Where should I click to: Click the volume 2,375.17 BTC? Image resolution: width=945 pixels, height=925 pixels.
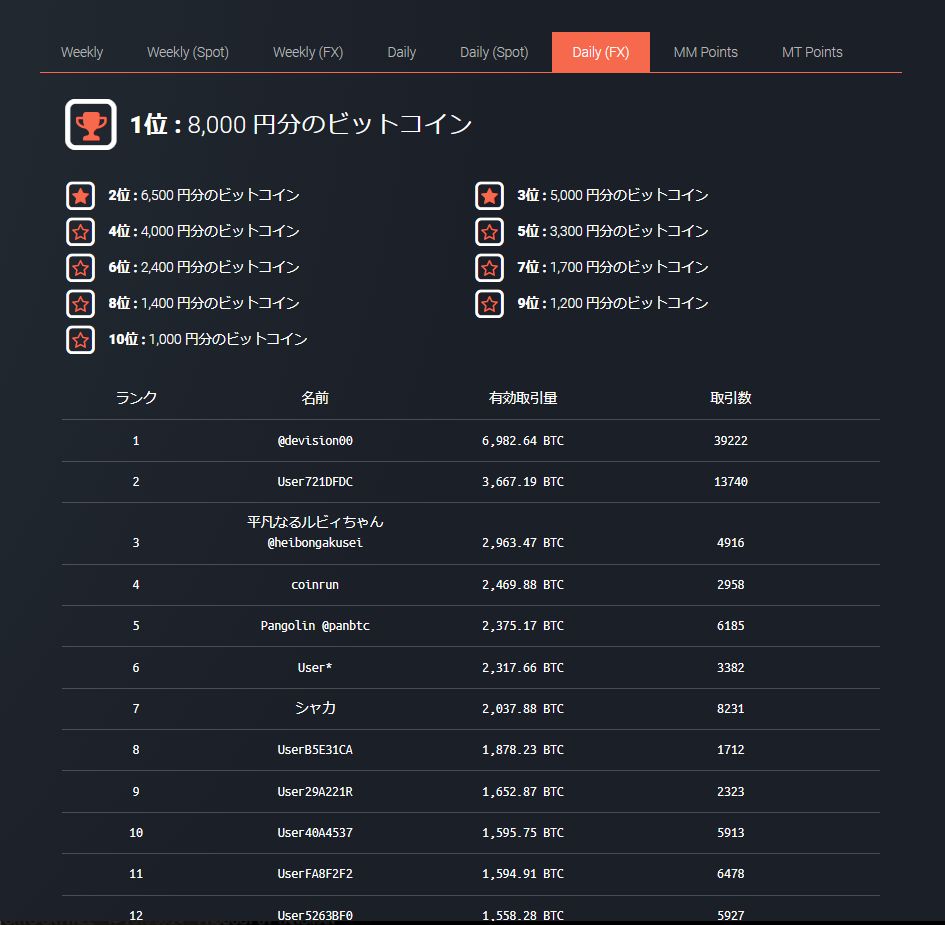[523, 626]
